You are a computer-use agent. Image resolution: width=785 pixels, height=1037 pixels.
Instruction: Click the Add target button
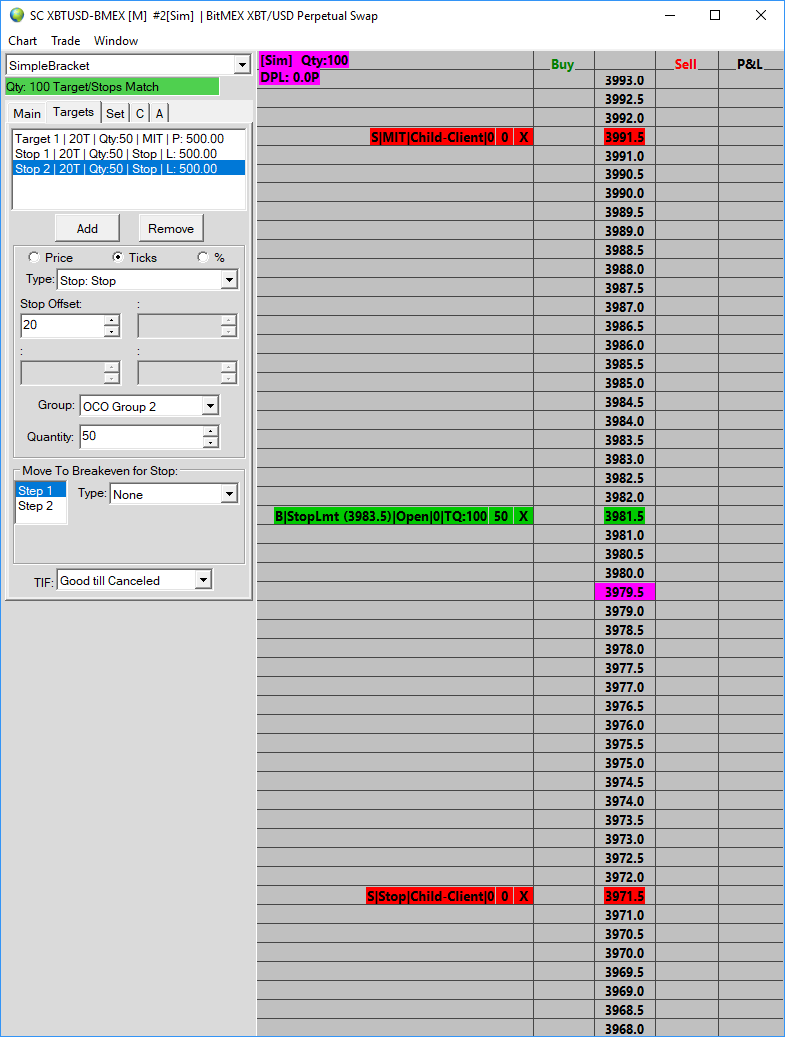[x=87, y=228]
